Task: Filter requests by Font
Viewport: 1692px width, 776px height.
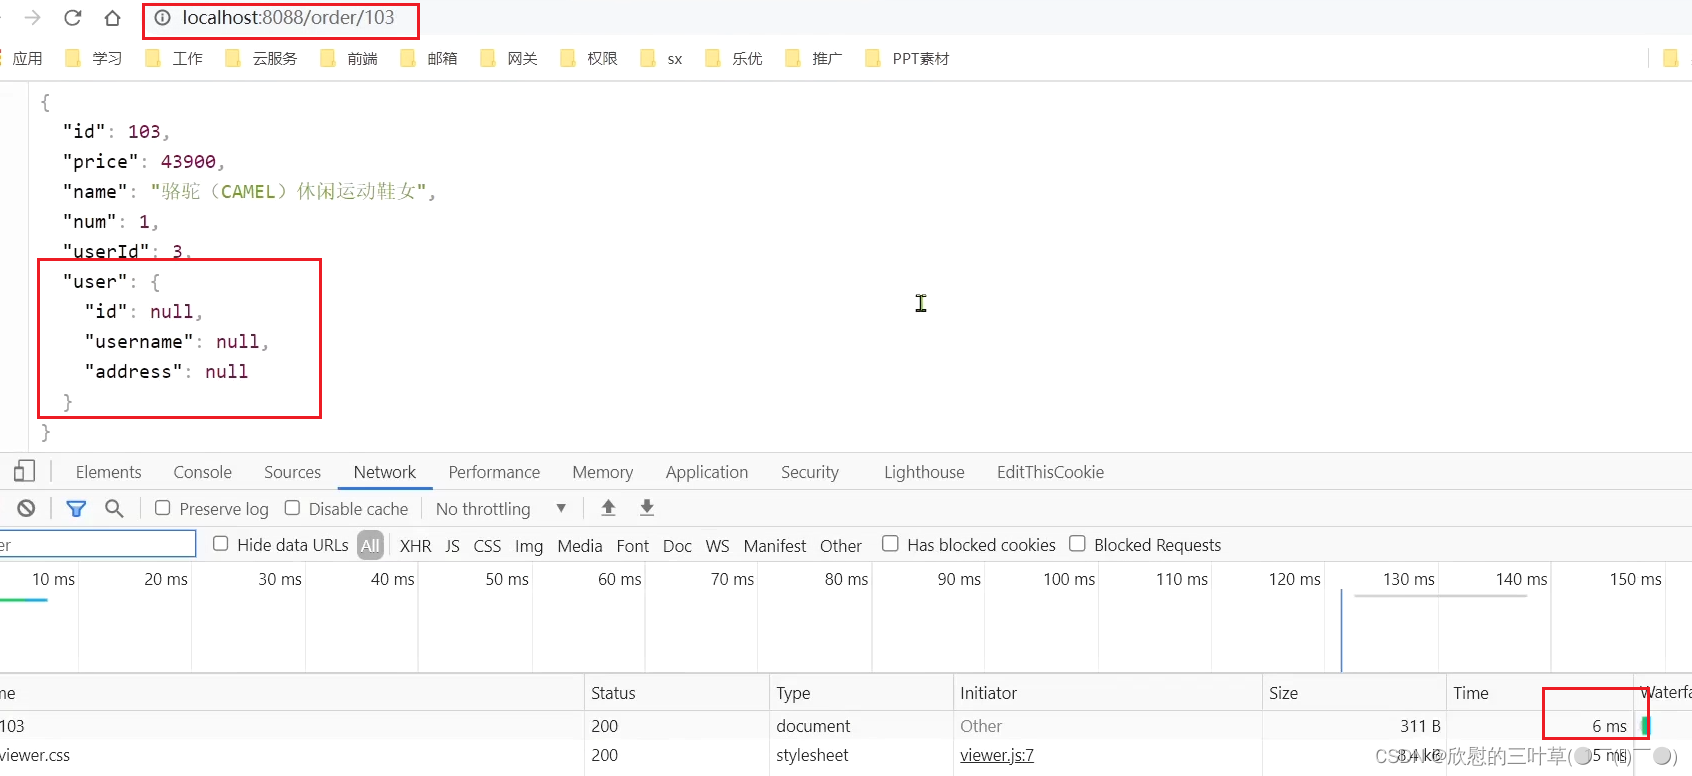Action: pos(632,546)
